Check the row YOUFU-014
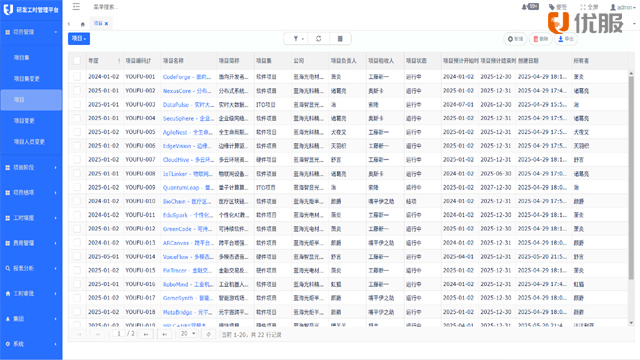Viewport: 640px width, 360px height. (77, 256)
